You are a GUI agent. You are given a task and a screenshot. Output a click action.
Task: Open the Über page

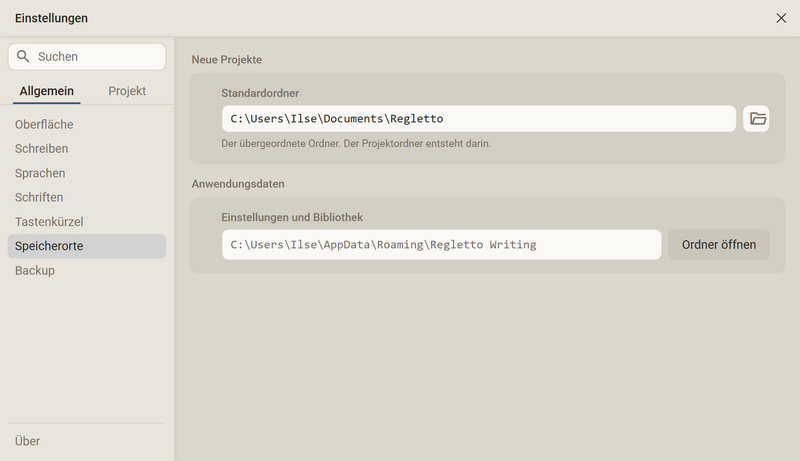click(28, 441)
